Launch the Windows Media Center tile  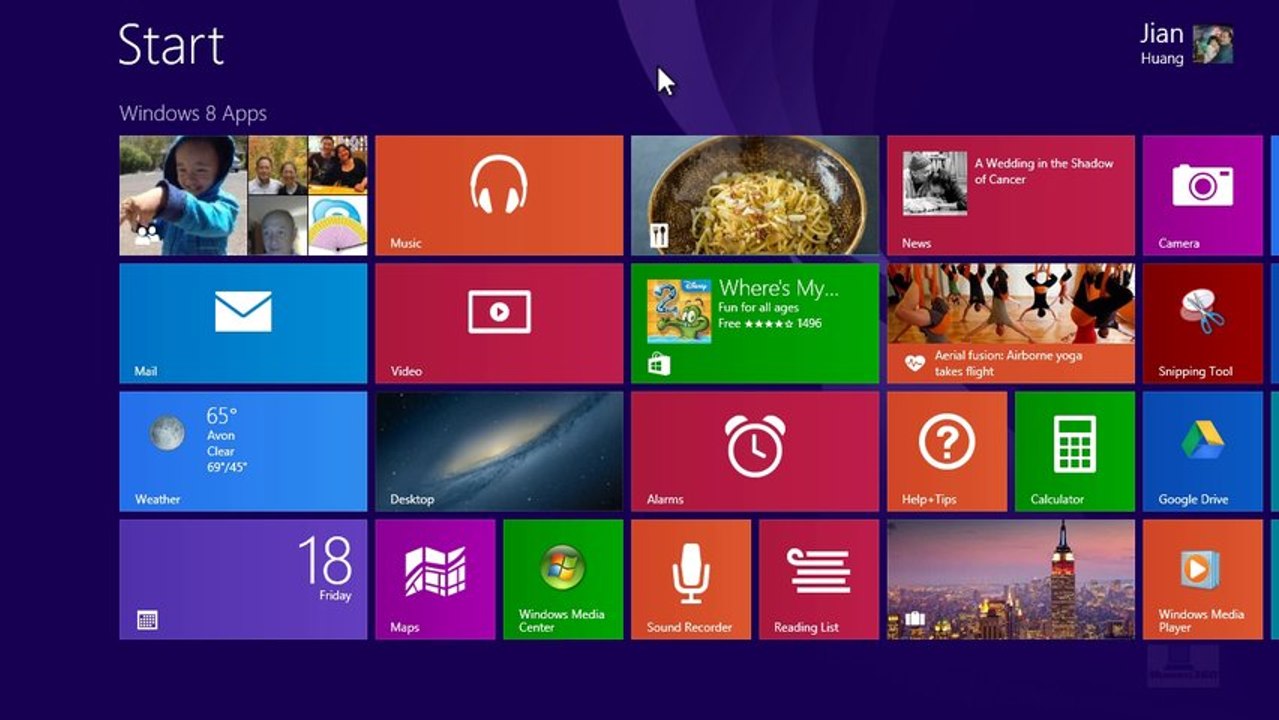tap(563, 579)
